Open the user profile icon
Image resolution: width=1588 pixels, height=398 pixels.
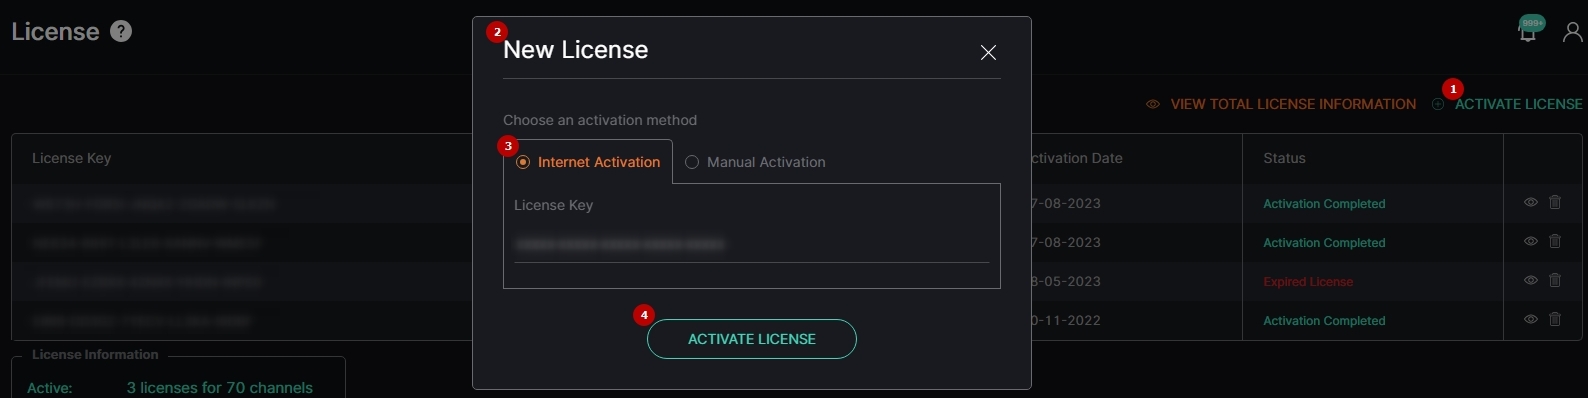click(x=1572, y=33)
